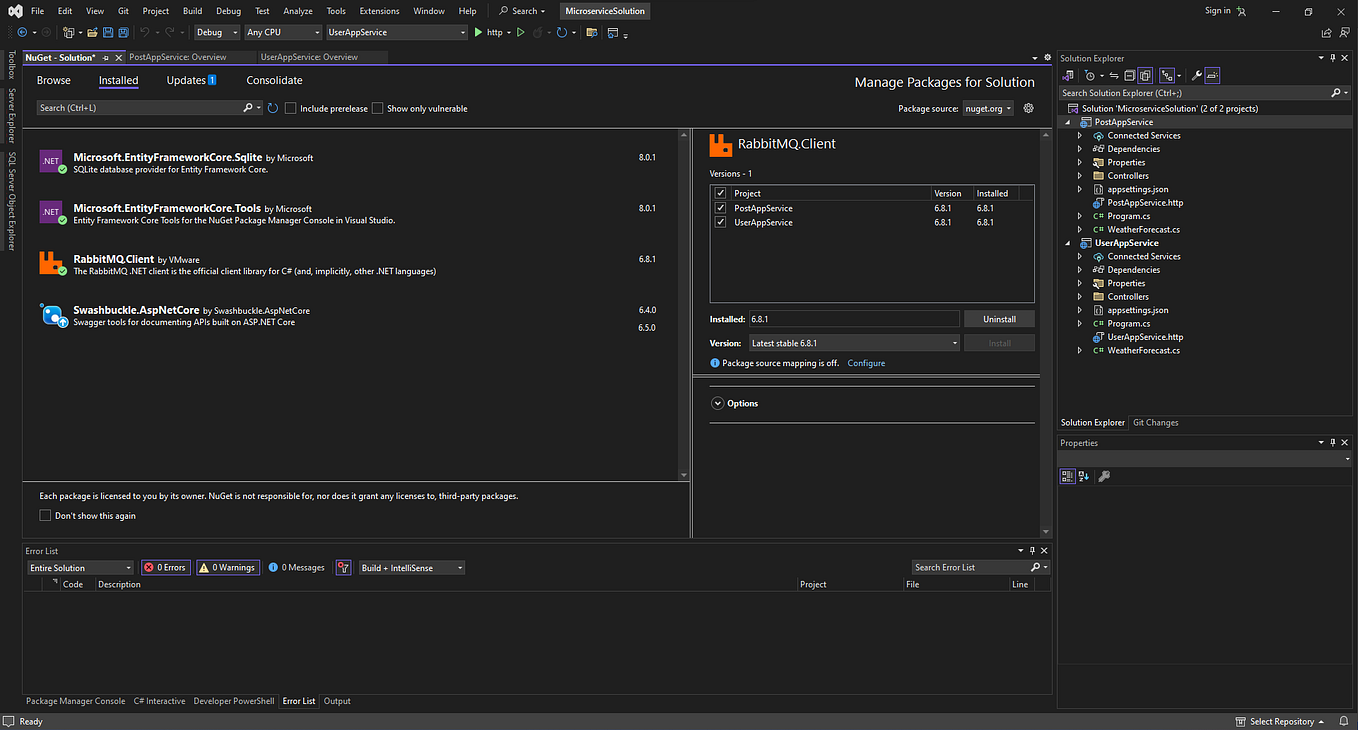Check the Show only vulnerable checkbox
1358x730 pixels.
[377, 108]
